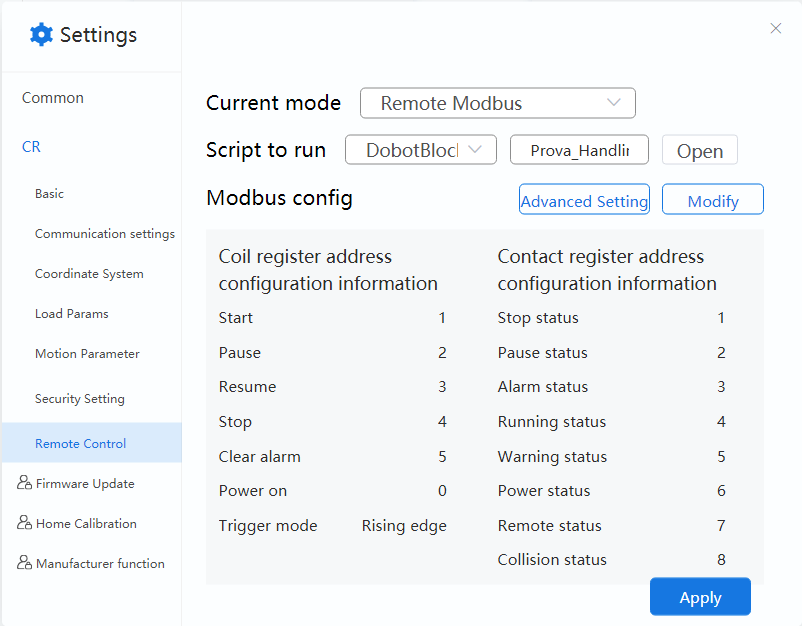Open the Current mode dropdown
Viewport: 802px width, 626px height.
pyautogui.click(x=497, y=103)
